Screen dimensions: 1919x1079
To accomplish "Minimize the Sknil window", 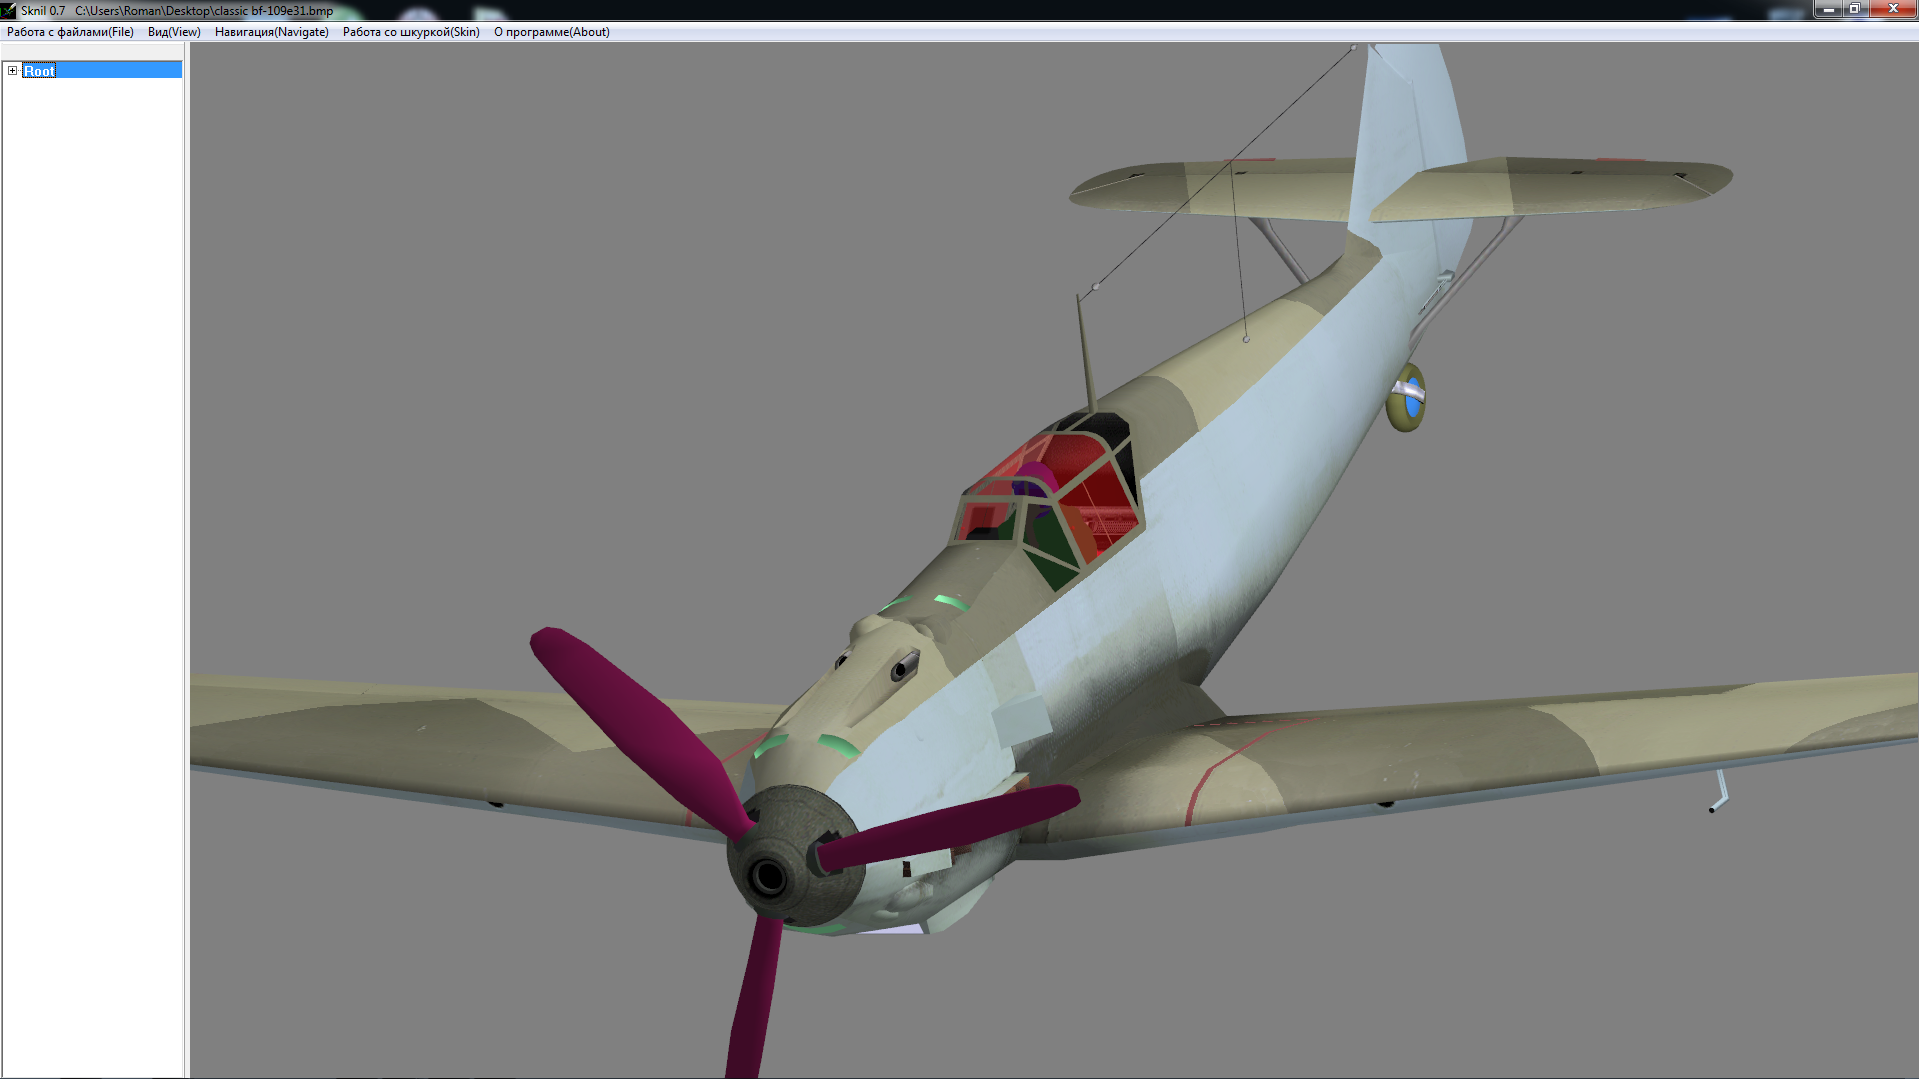I will (1828, 9).
